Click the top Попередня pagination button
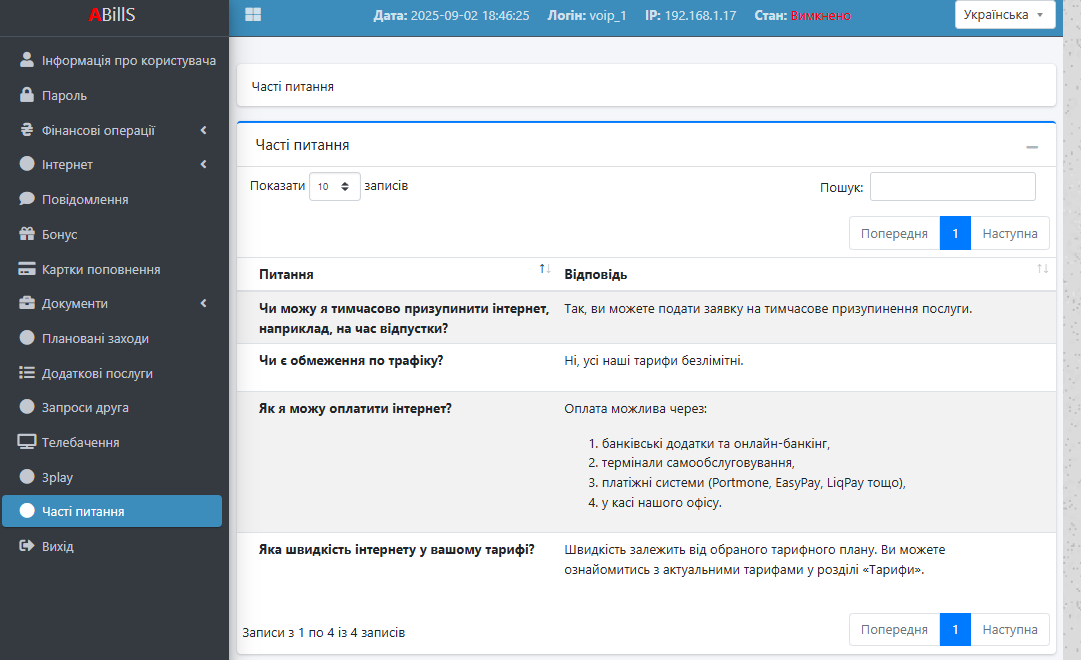 (894, 233)
